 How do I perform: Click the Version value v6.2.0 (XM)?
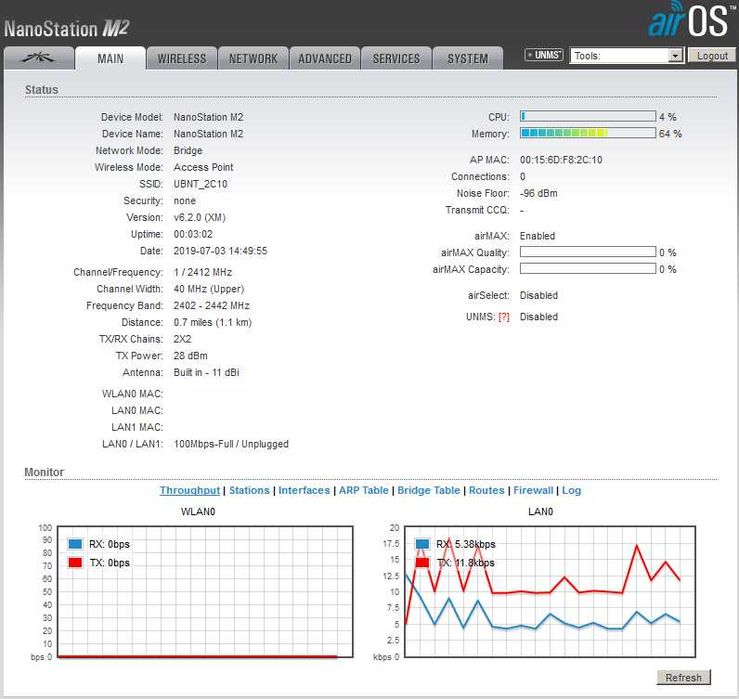coord(199,217)
